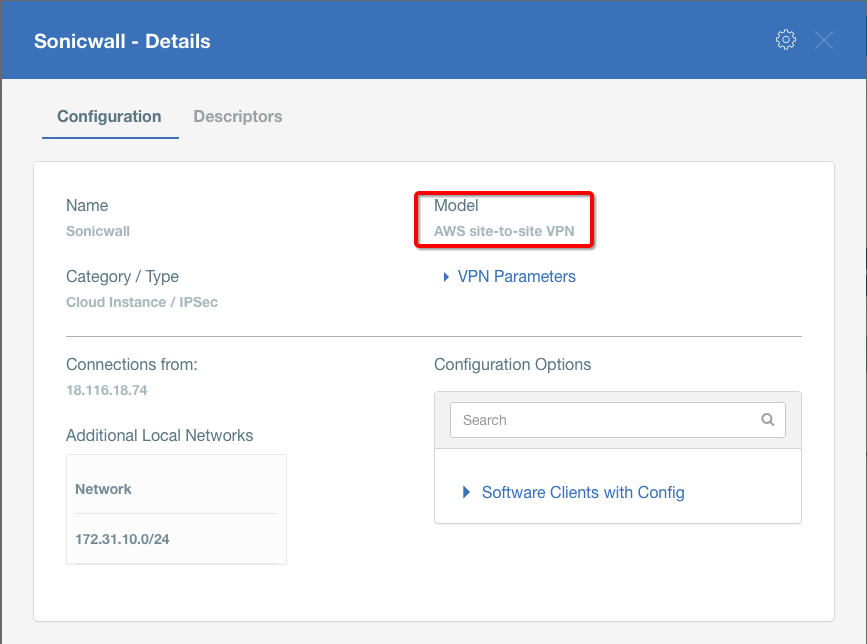Open Software Clients with Config link
The width and height of the screenshot is (867, 644).
point(583,492)
